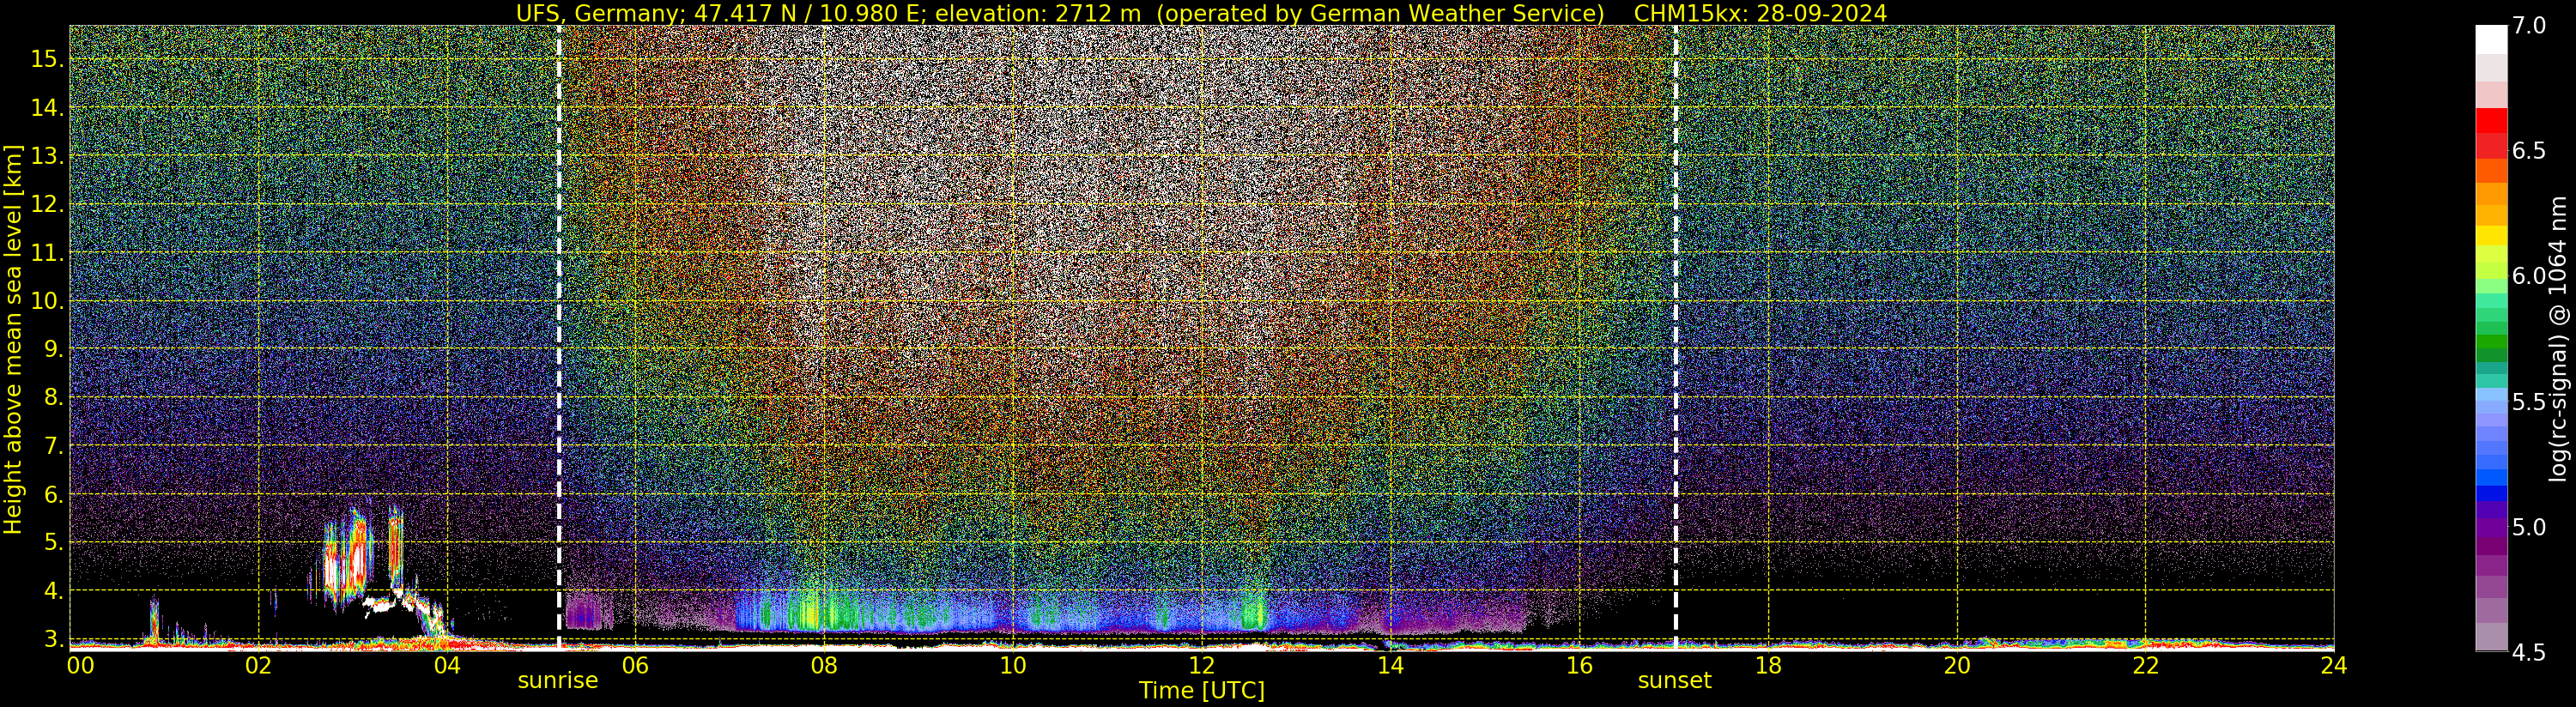
Task: Click the '06' time tick label
Action: 635,665
